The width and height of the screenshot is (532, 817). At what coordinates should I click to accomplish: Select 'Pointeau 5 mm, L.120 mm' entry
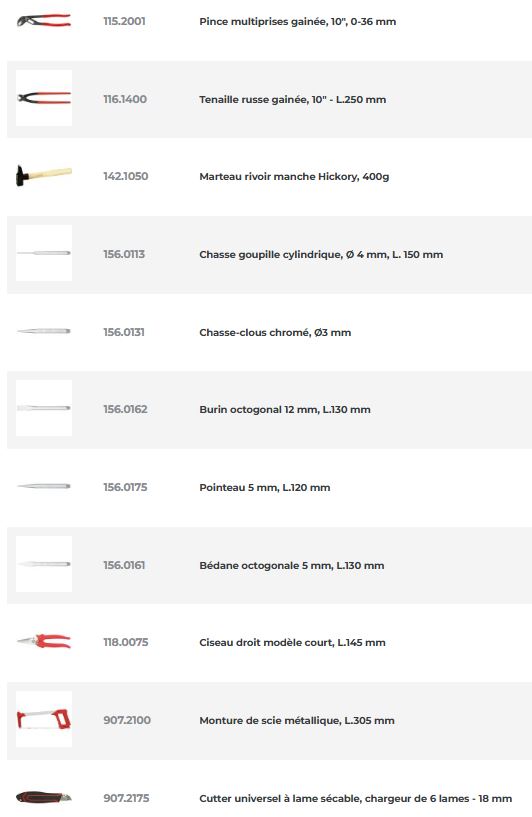pos(265,488)
